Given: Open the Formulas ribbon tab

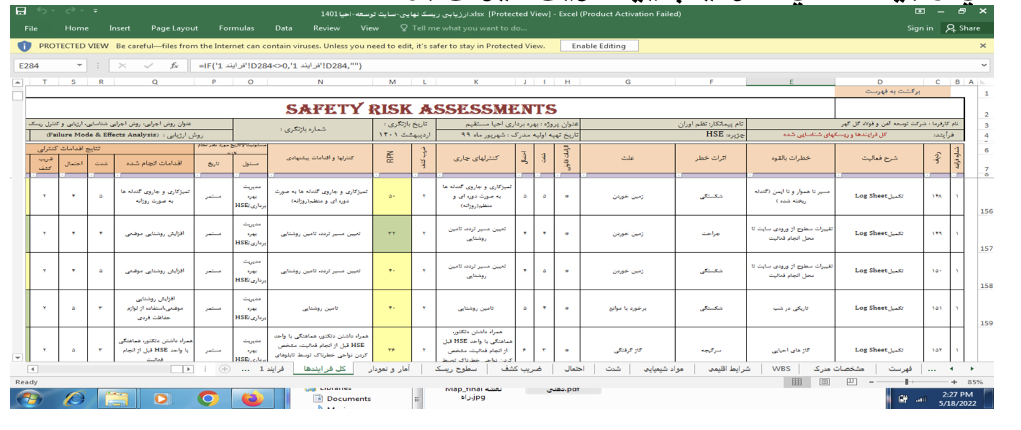Looking at the screenshot, I should [236, 28].
